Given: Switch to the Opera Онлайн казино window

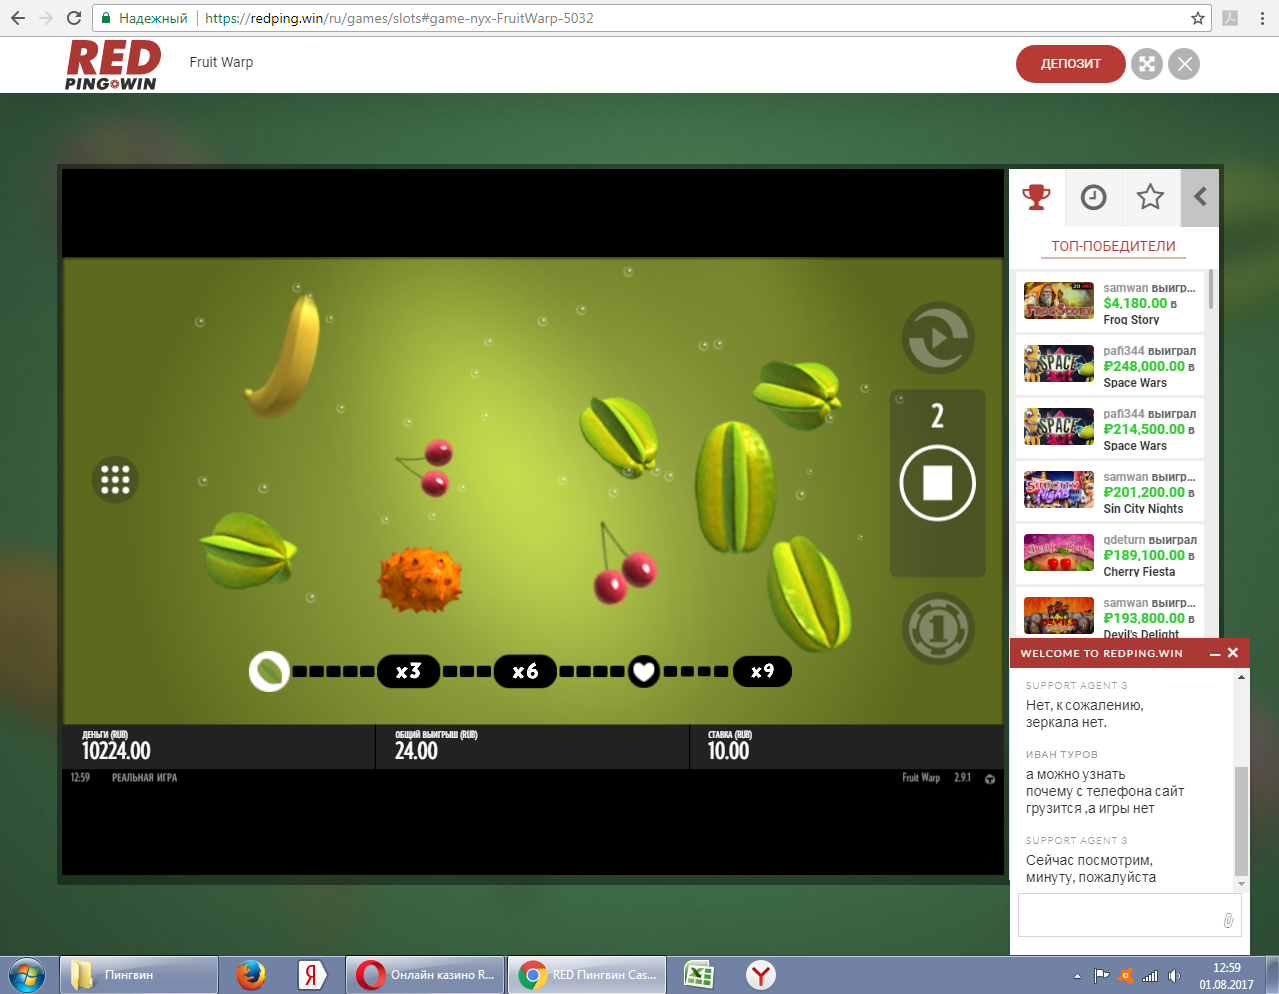Looking at the screenshot, I should [426, 975].
